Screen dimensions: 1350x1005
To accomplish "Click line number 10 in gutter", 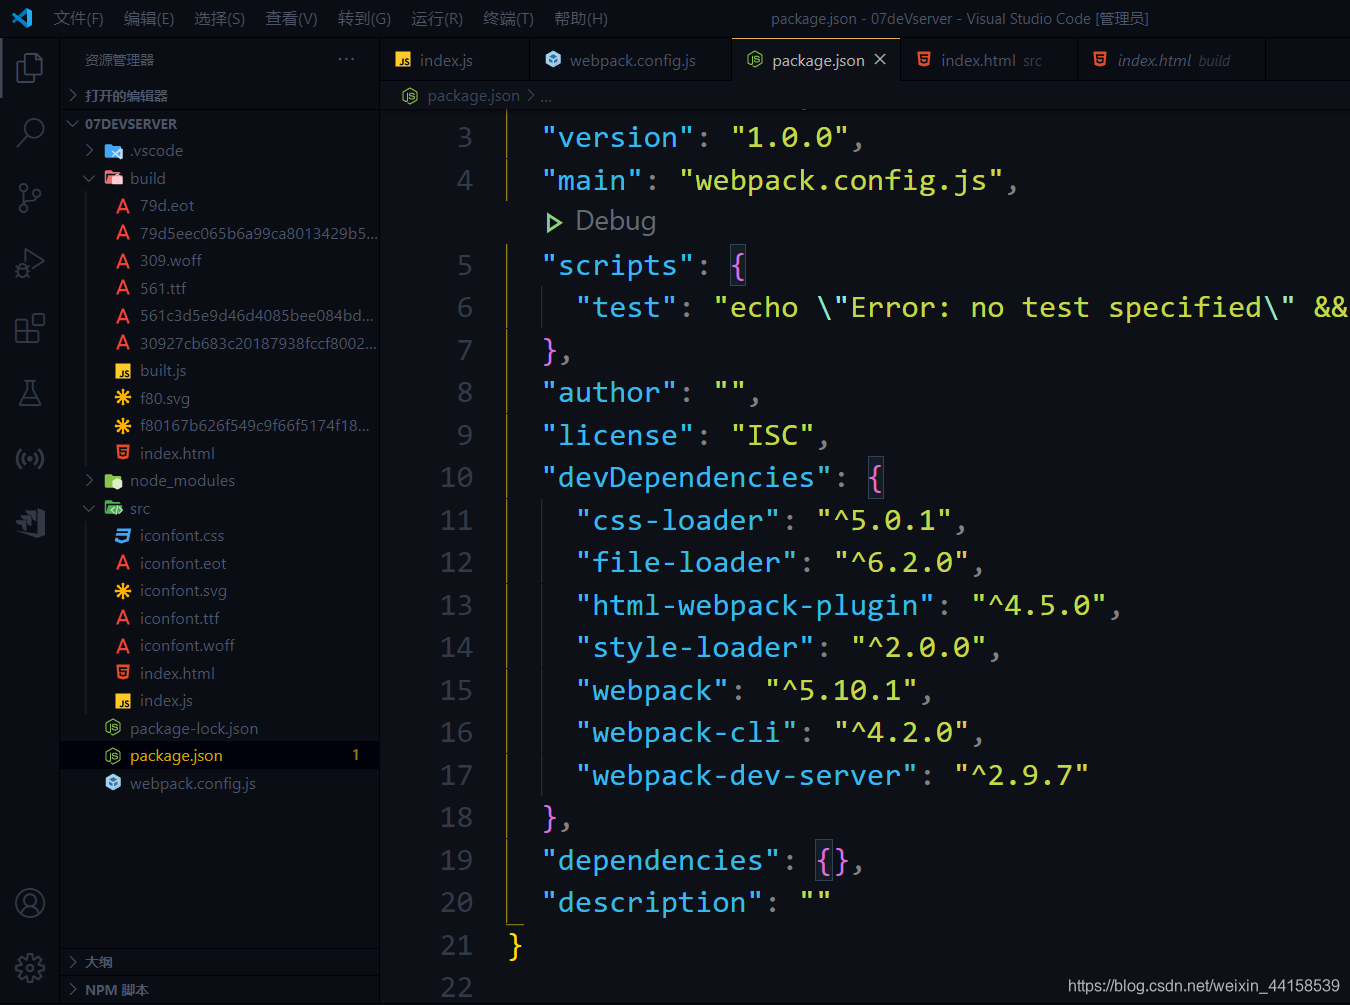I will 456,478.
